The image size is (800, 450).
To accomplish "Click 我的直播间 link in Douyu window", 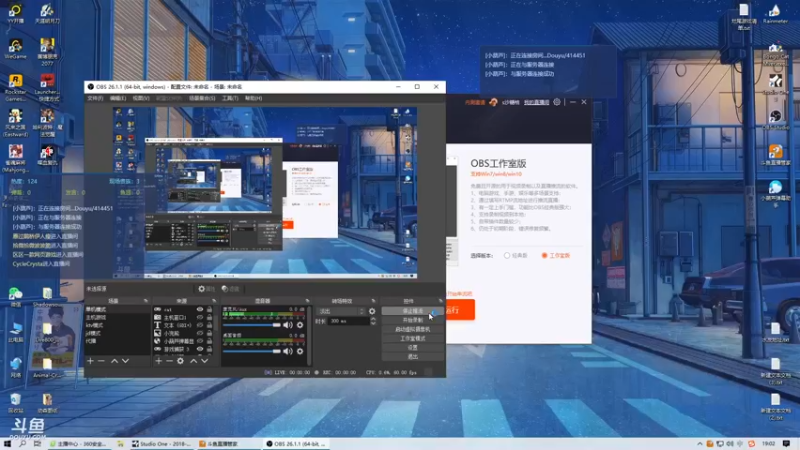I will pyautogui.click(x=536, y=102).
